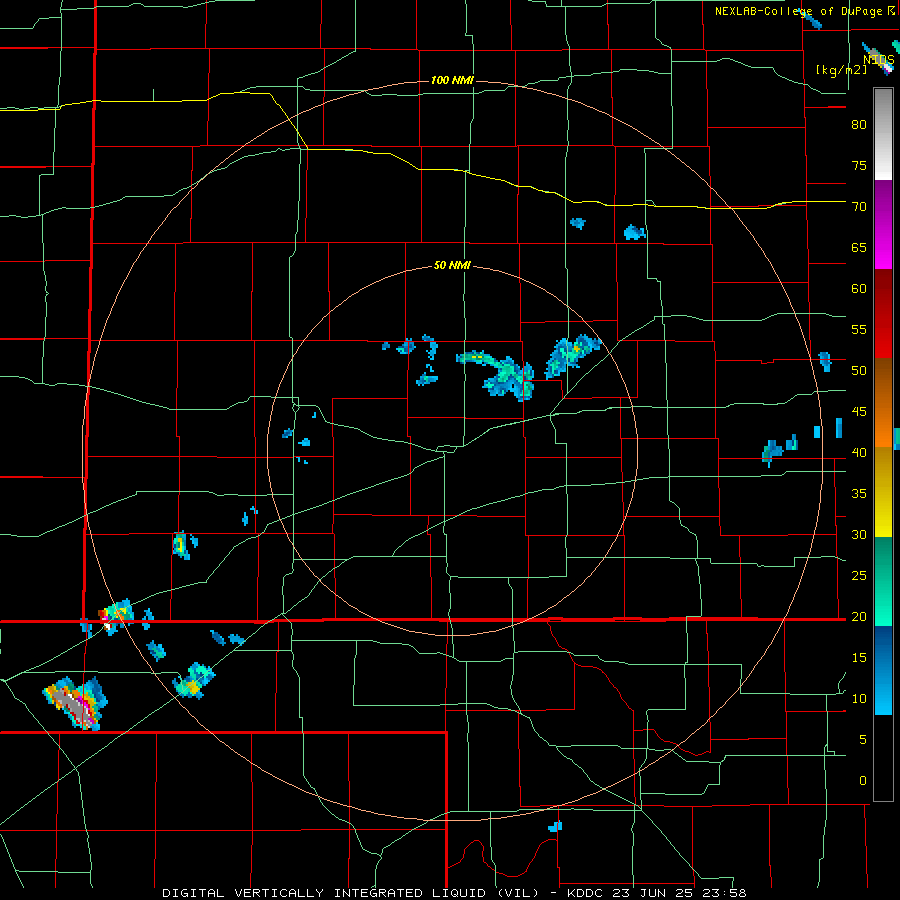The image size is (900, 900).
Task: Click the 75 value on color scale
Action: point(859,165)
